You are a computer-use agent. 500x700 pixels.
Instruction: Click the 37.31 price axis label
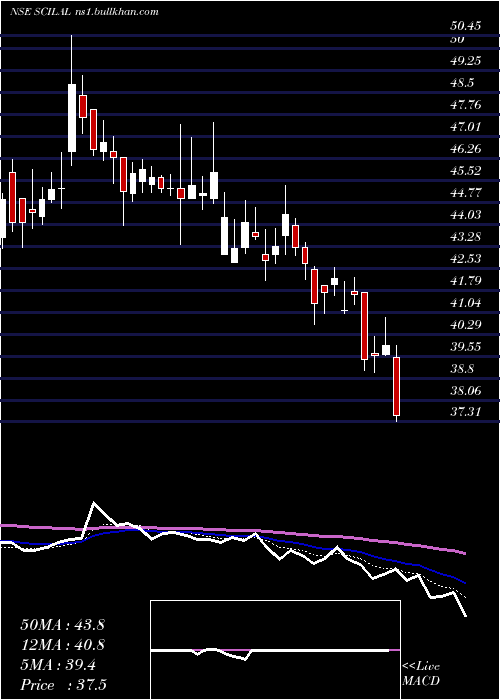(466, 412)
